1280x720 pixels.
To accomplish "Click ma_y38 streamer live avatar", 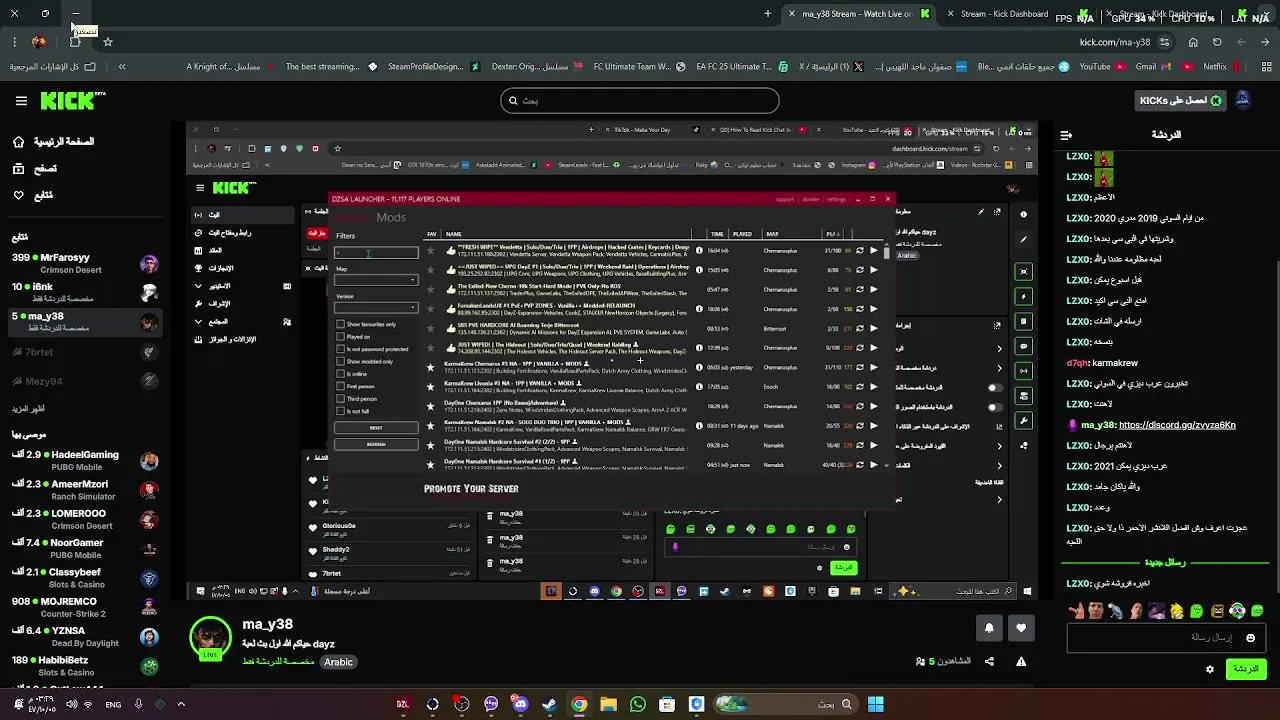I will 210,639.
